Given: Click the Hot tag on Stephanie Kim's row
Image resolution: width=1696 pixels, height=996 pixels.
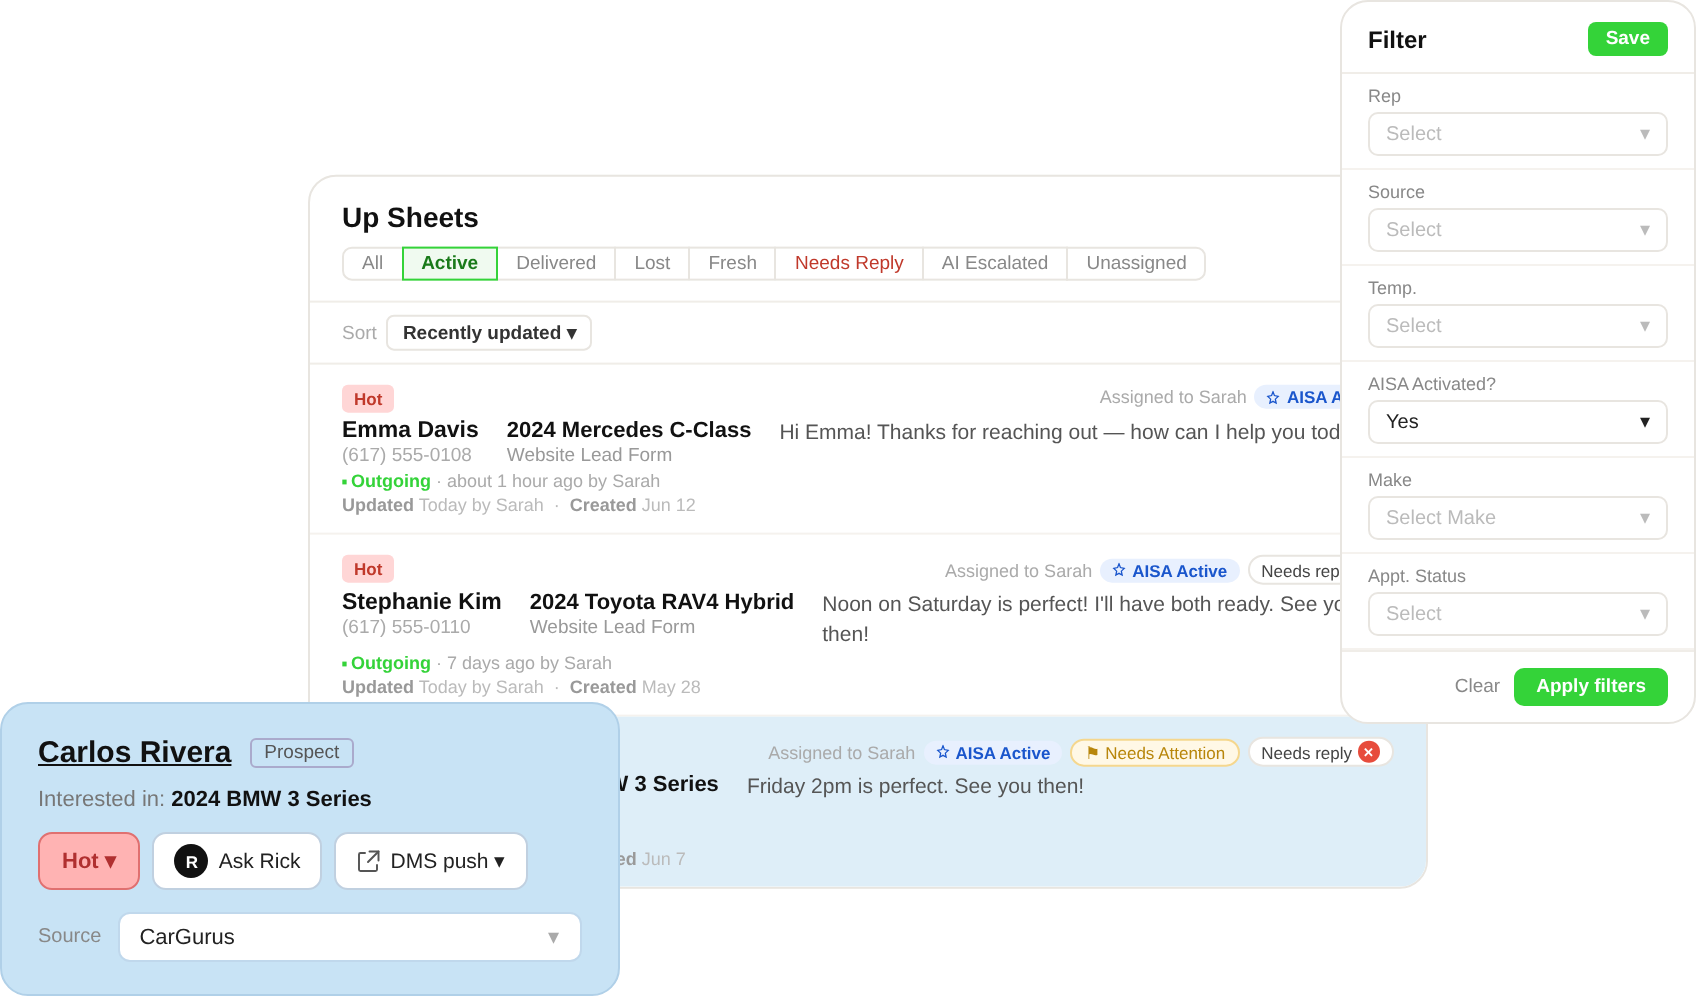Looking at the screenshot, I should pyautogui.click(x=368, y=569).
